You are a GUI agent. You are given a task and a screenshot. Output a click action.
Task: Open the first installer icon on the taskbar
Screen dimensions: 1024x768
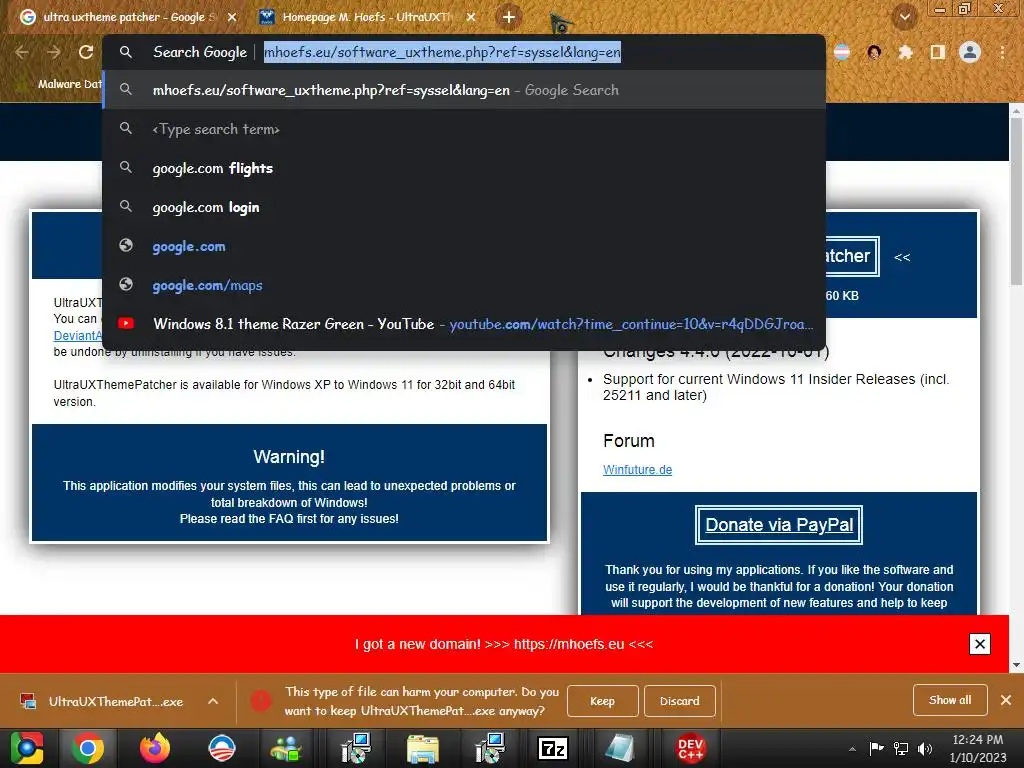(356, 748)
